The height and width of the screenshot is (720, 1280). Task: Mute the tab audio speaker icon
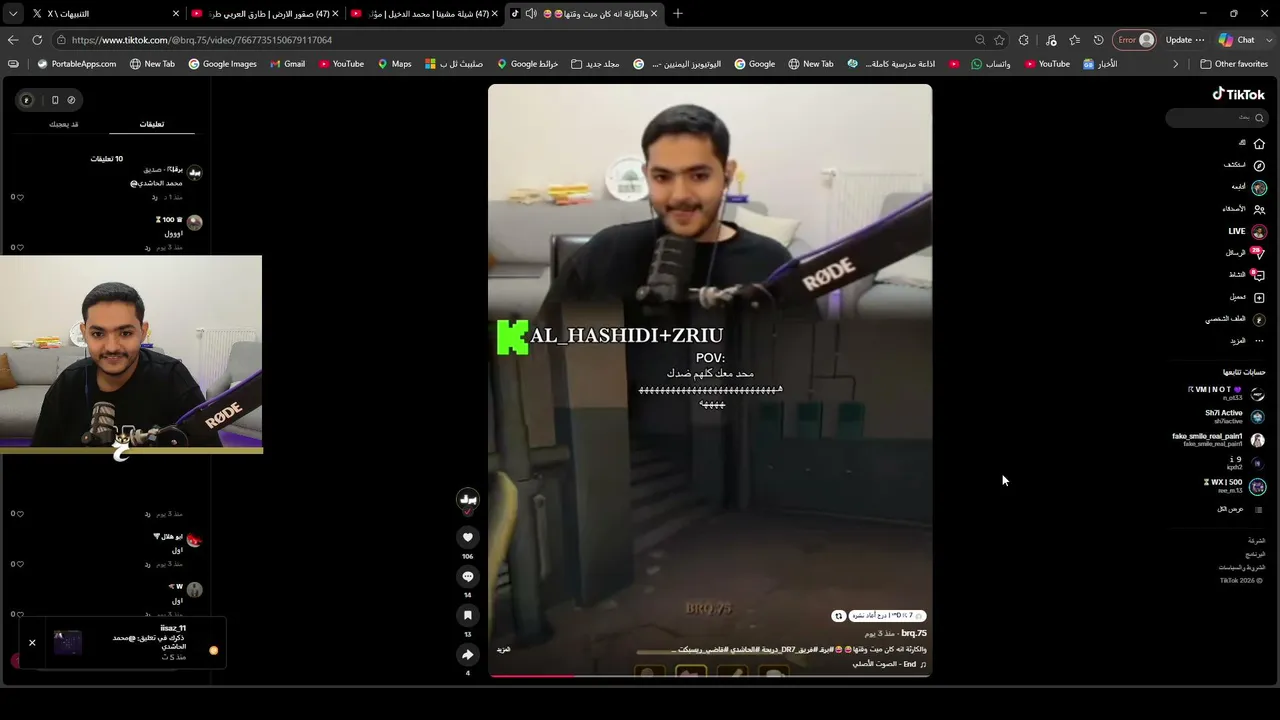531,14
